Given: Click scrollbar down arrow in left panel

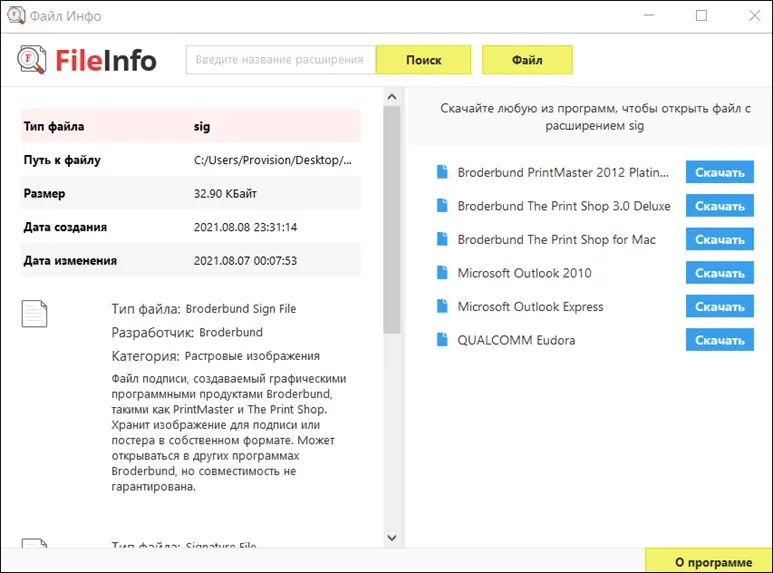Looking at the screenshot, I should (392, 538).
